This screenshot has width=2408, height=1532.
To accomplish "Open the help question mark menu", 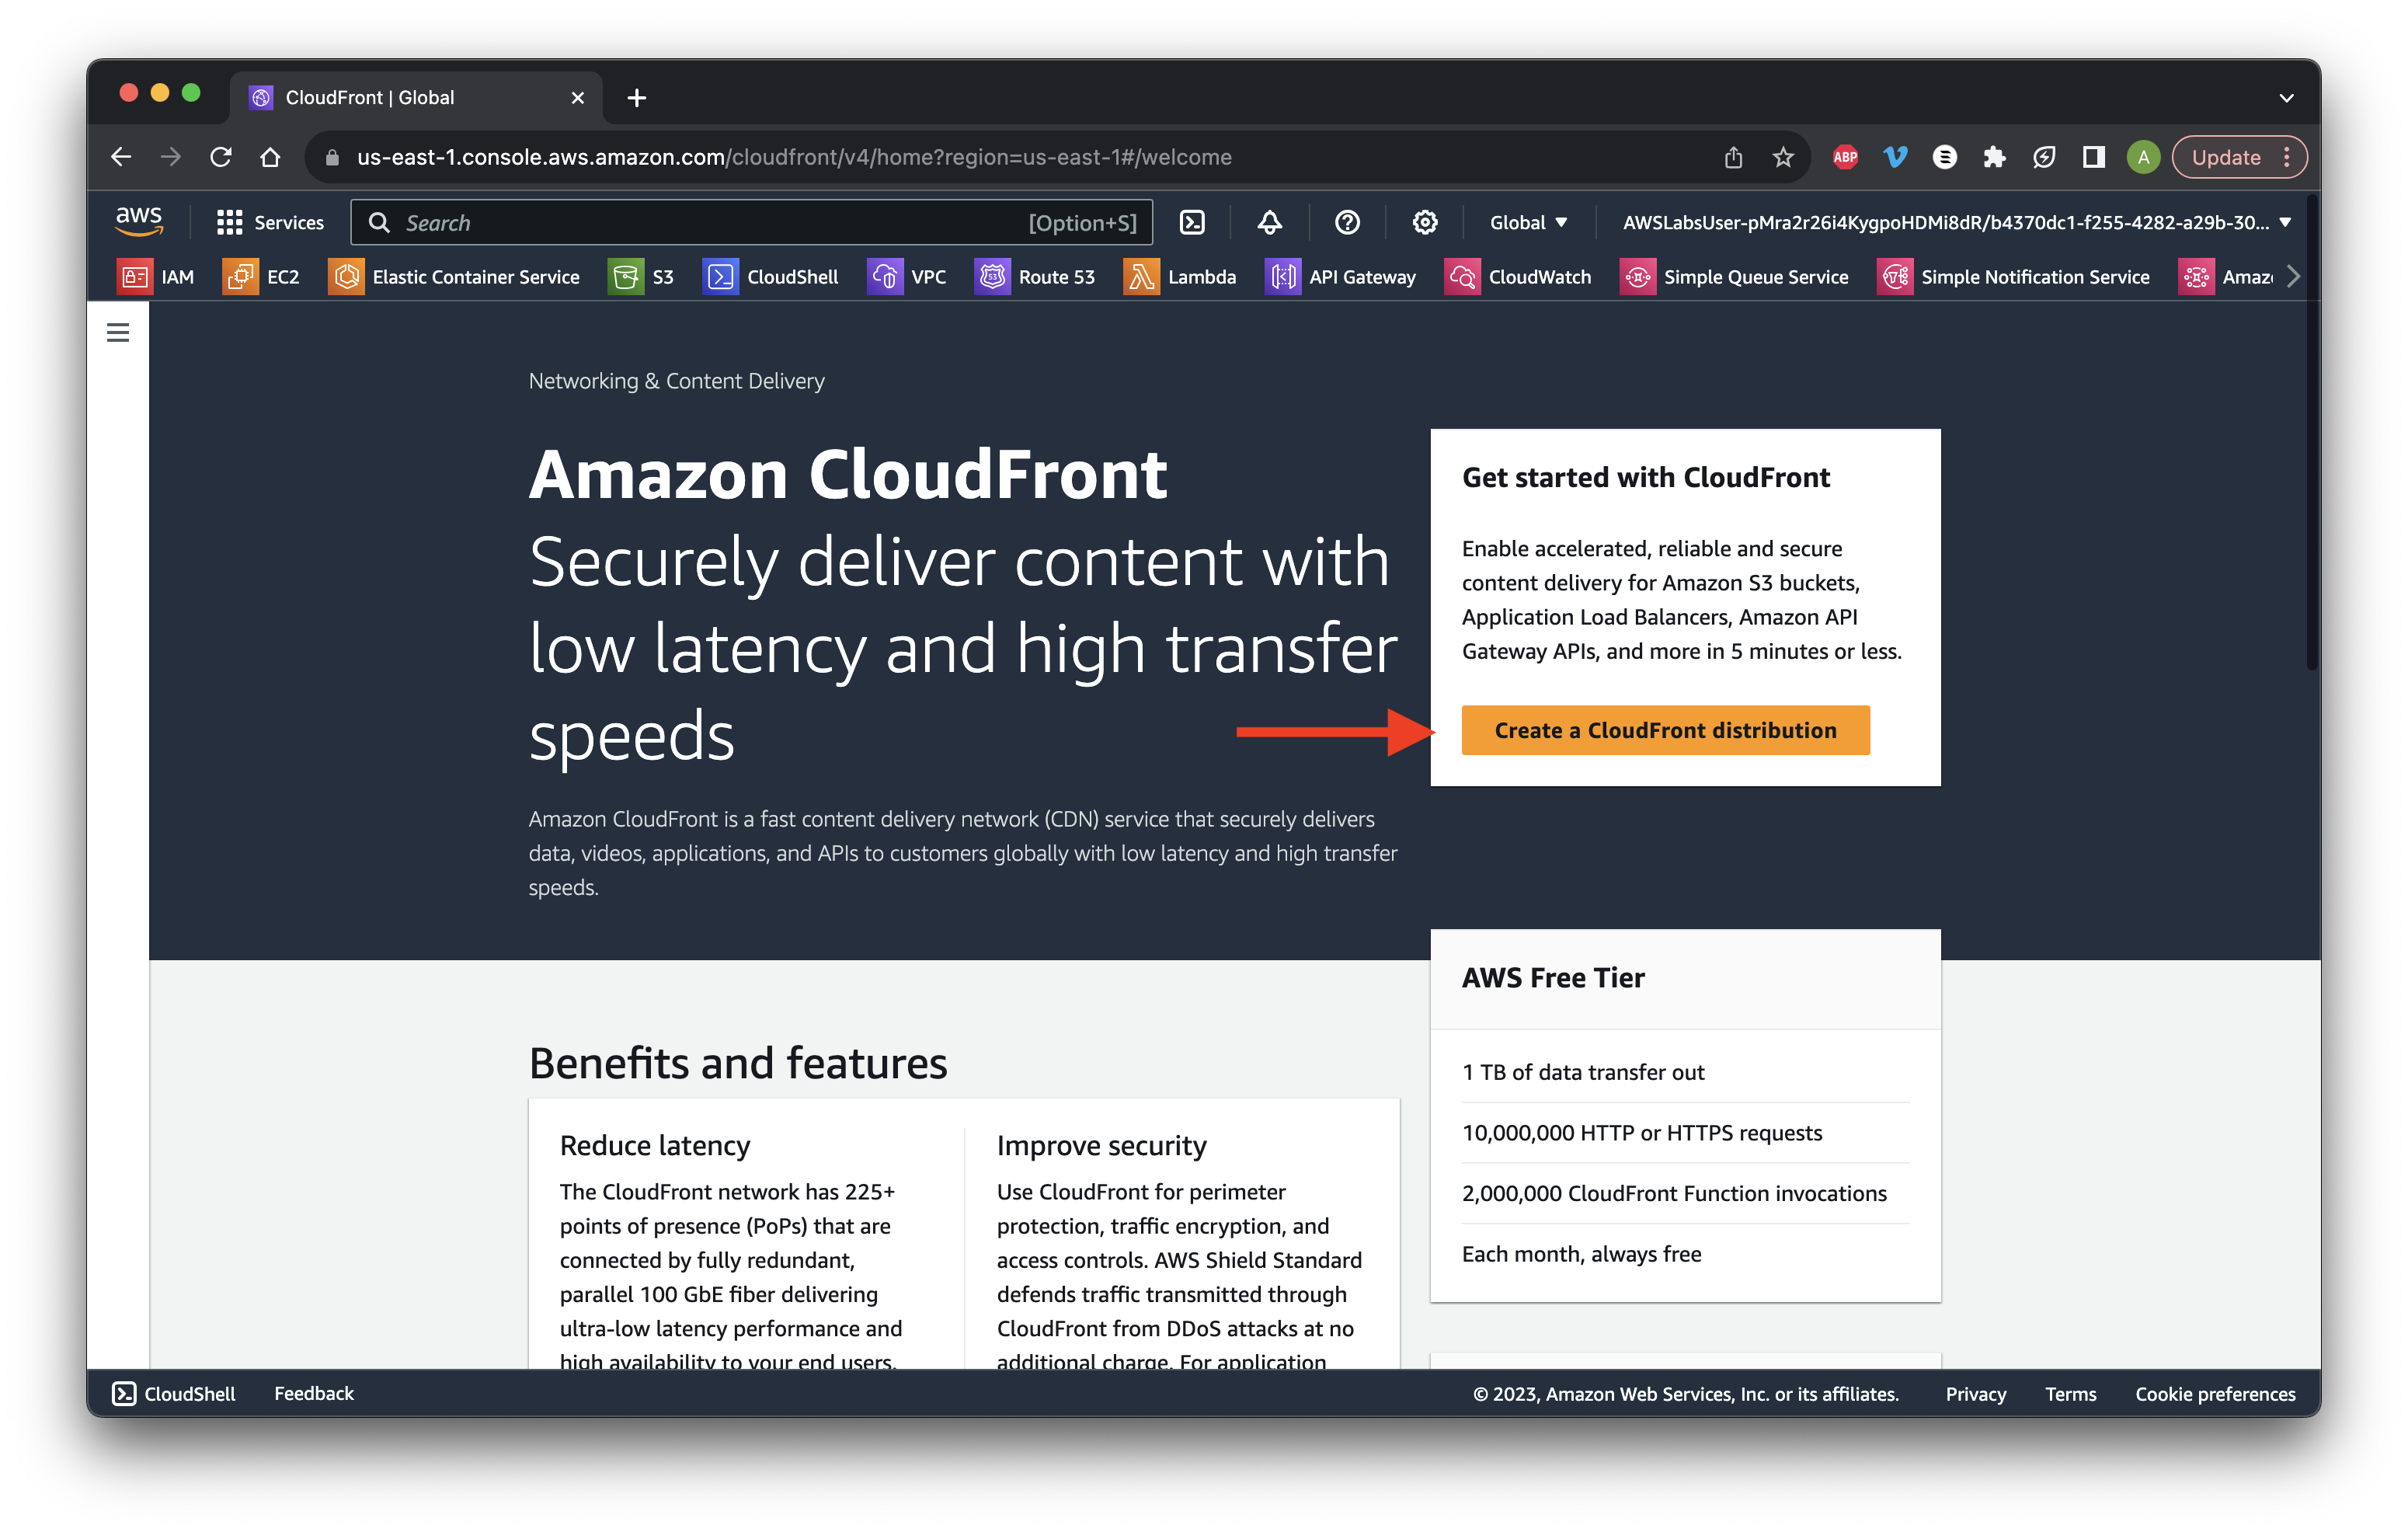I will [1347, 222].
